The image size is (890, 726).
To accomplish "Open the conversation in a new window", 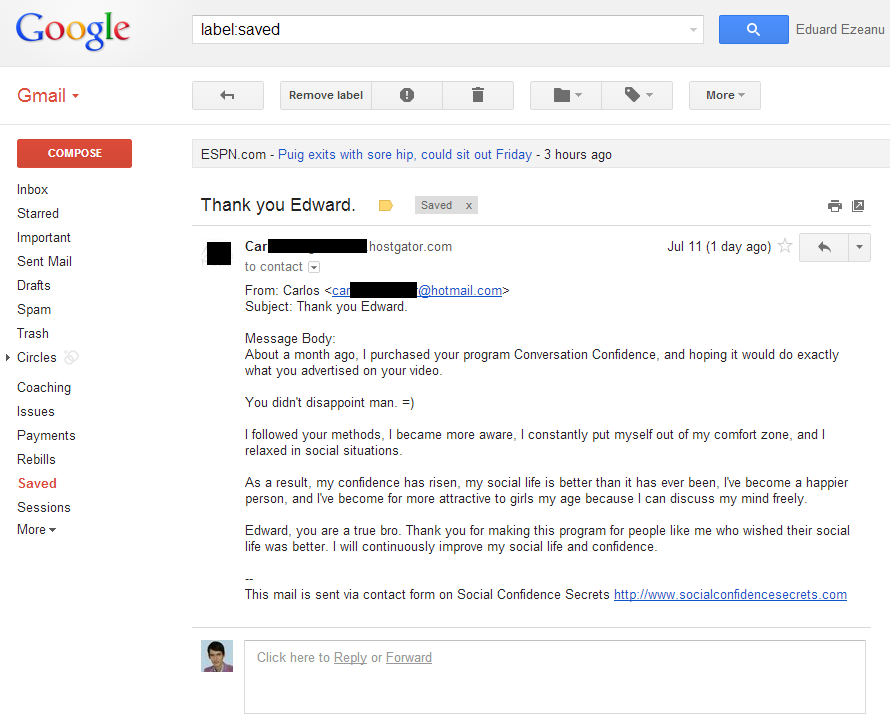I will click(x=858, y=205).
